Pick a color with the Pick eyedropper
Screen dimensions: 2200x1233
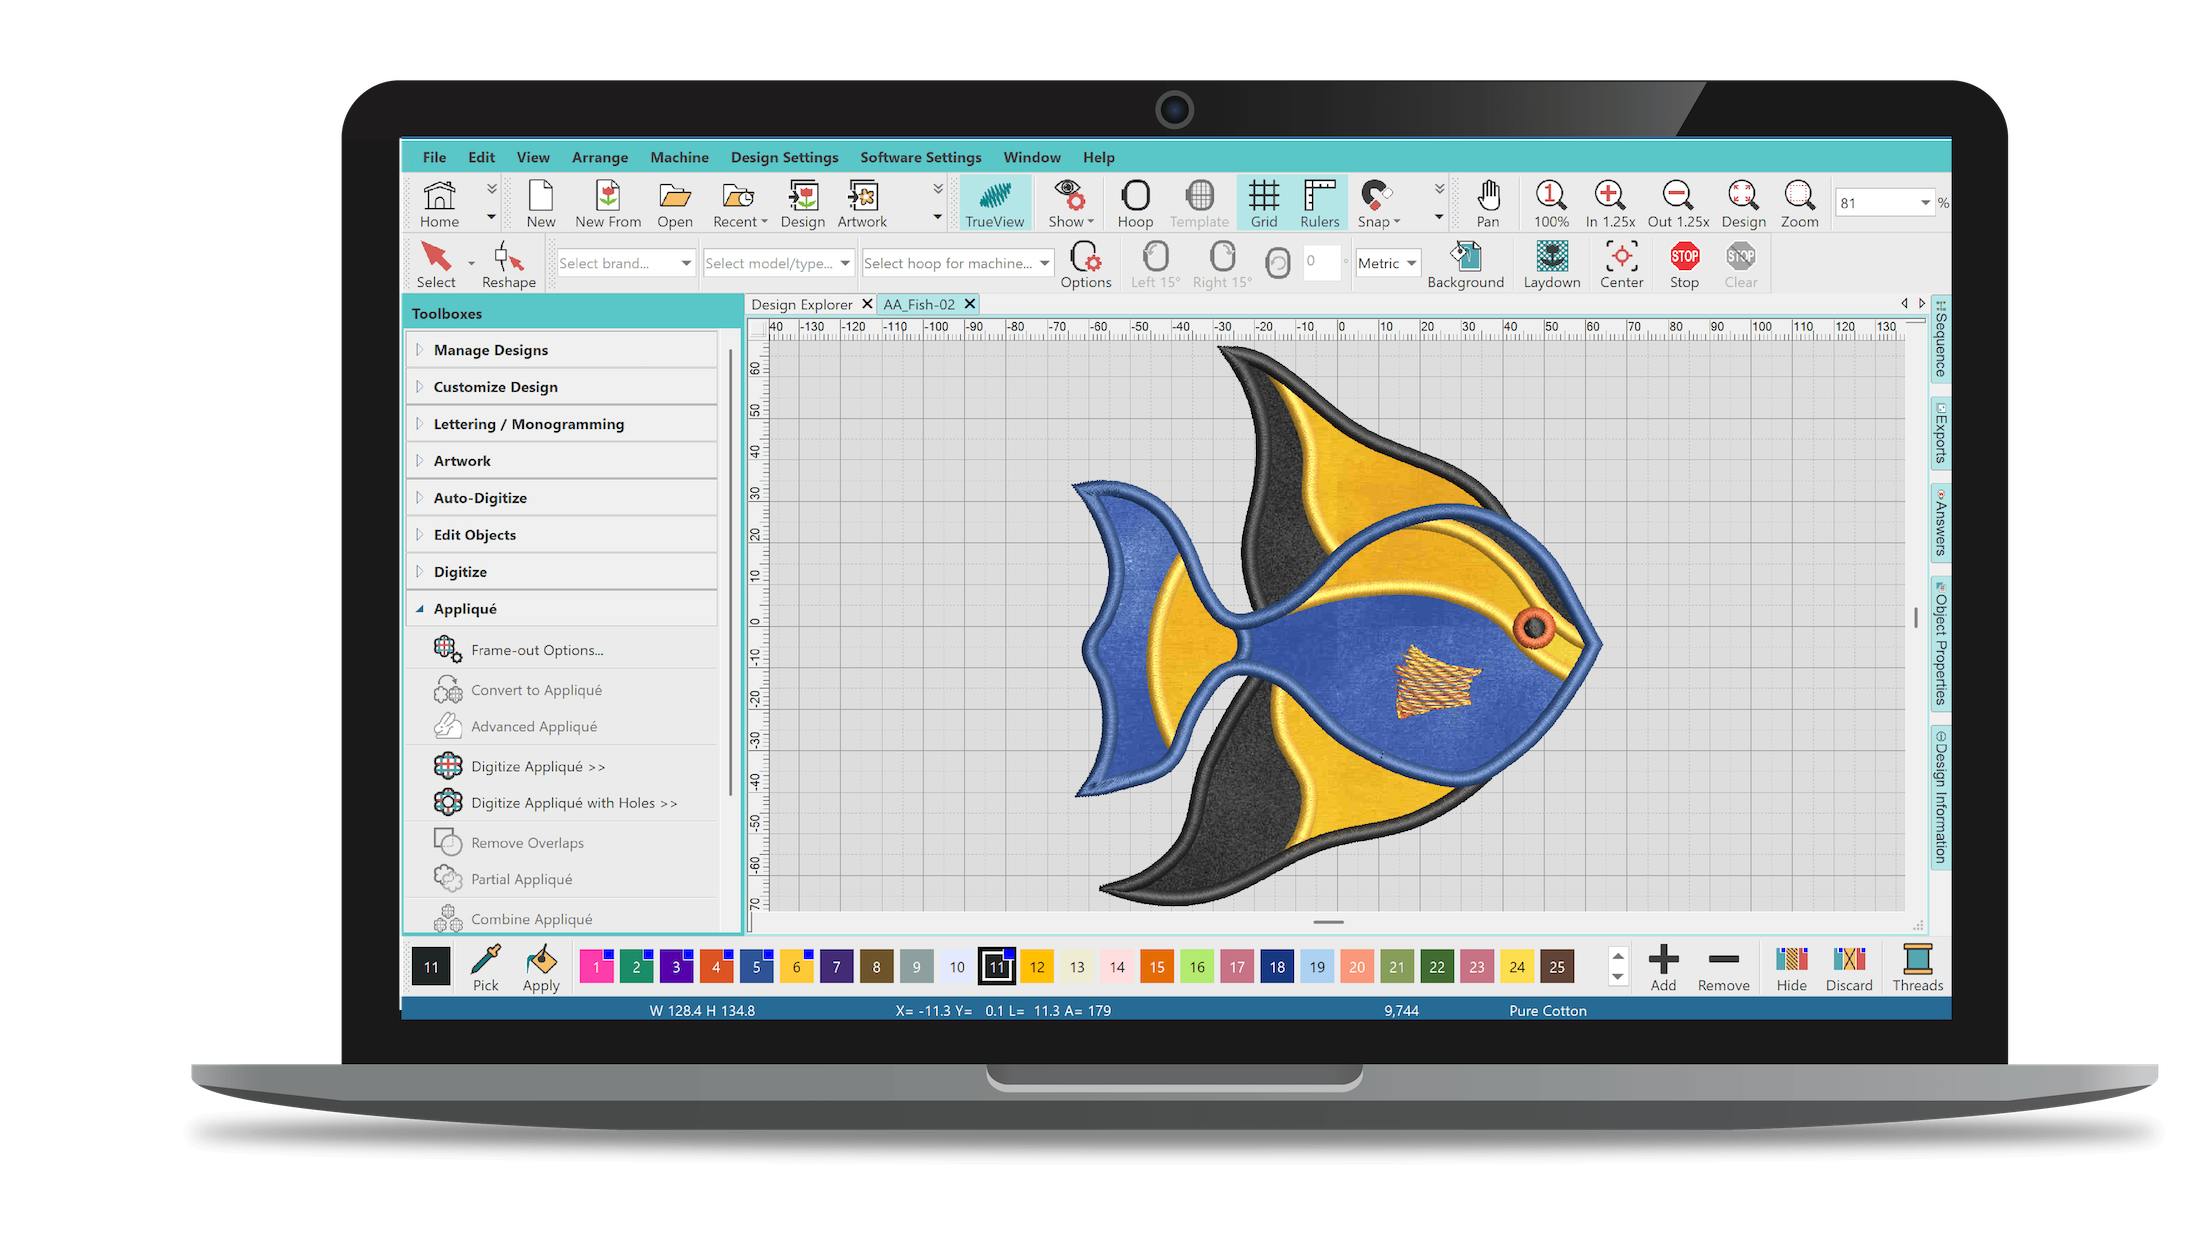point(486,967)
